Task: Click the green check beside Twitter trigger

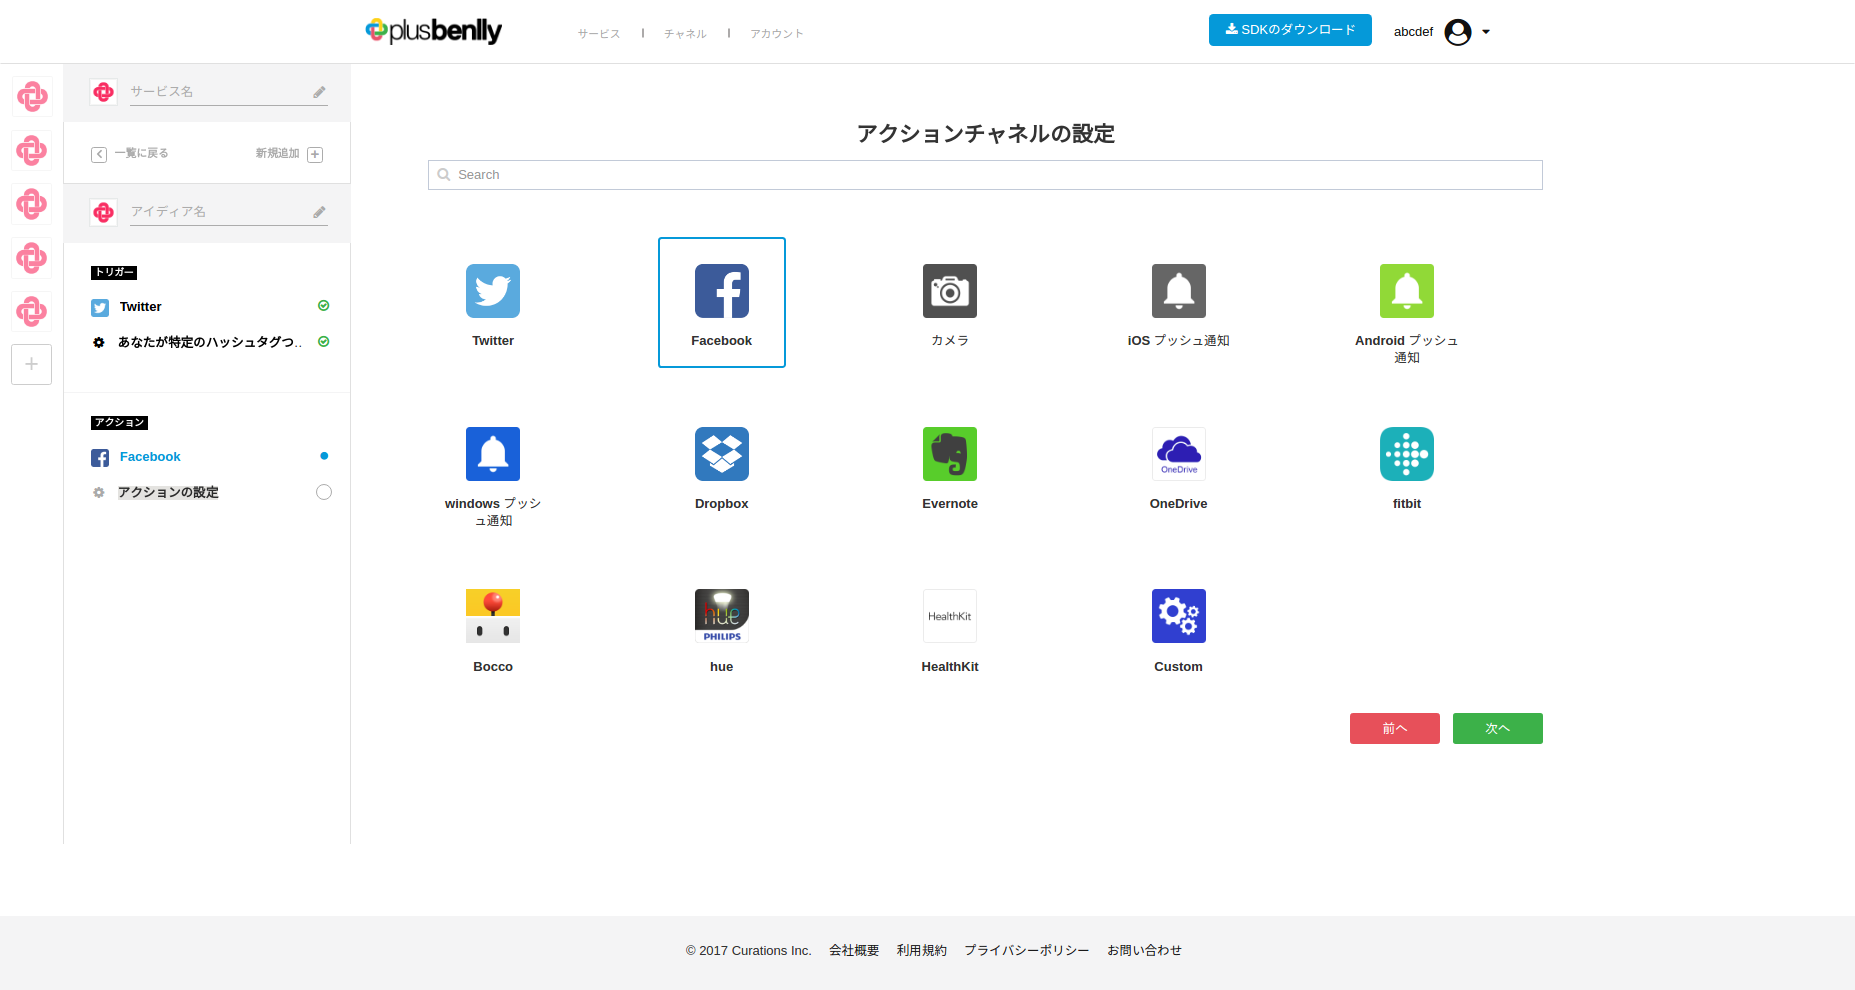Action: pos(324,306)
